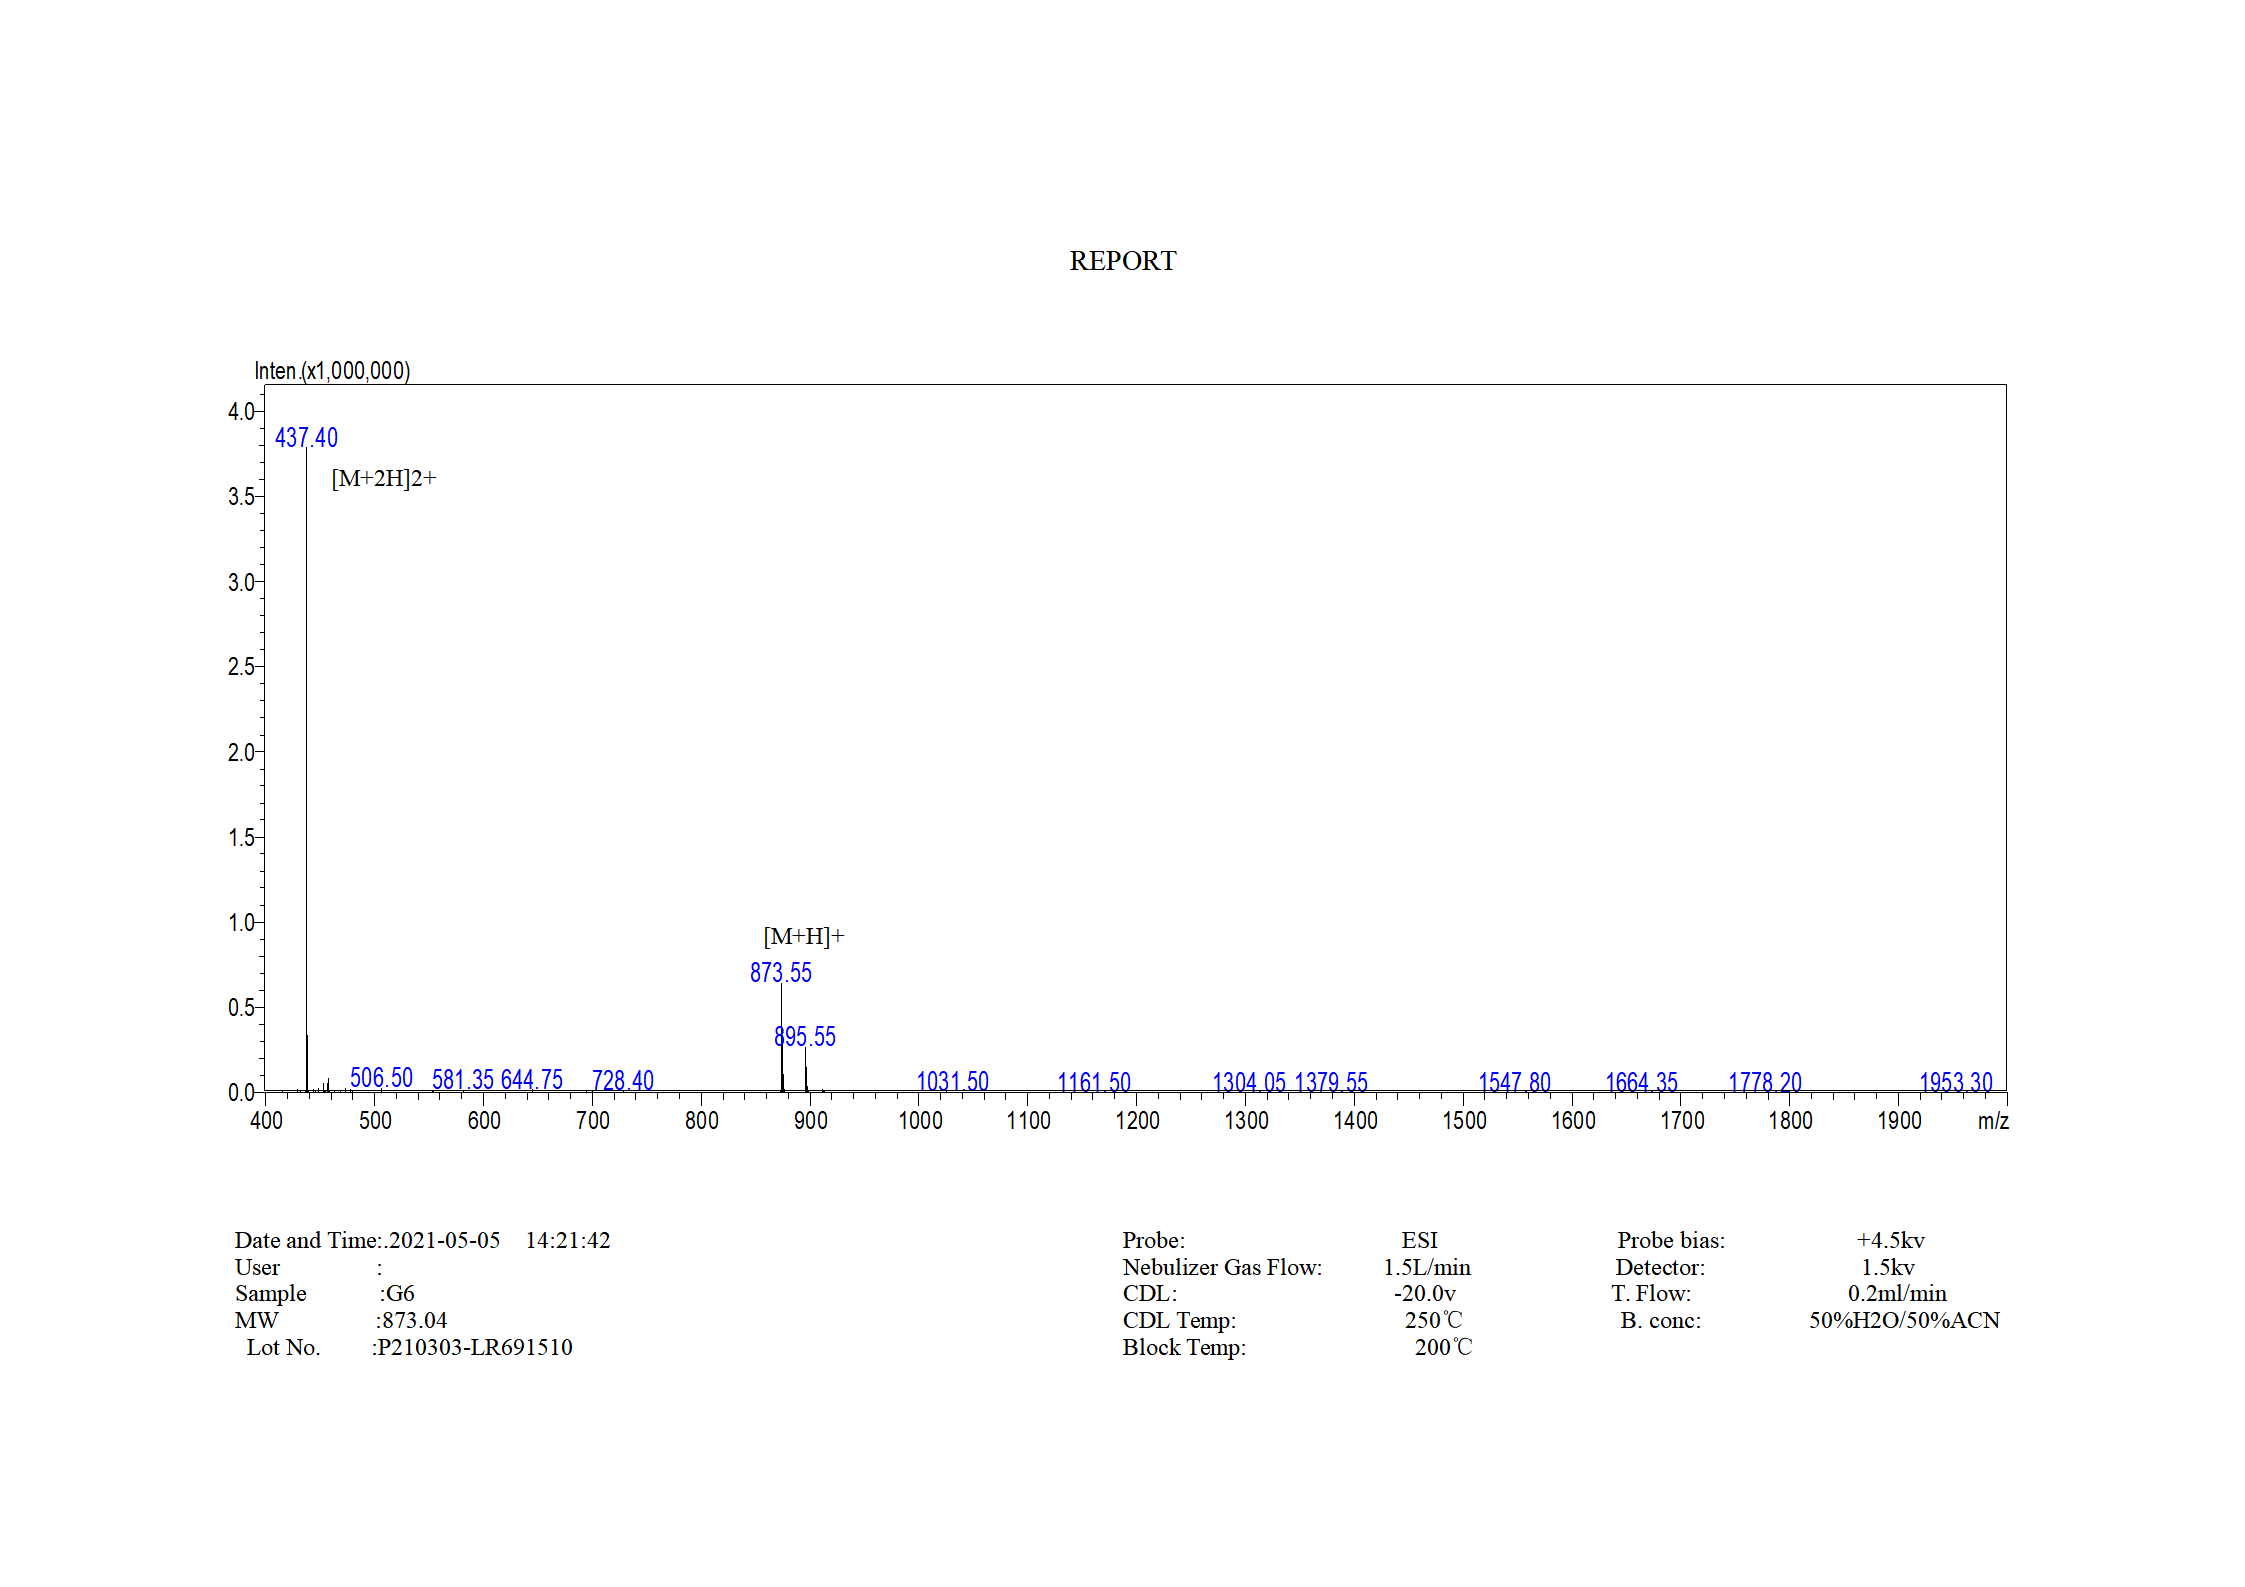Image resolution: width=2245 pixels, height=1587 pixels.
Task: Select the Lot No. P210303-LR691510 value
Action: 474,1348
